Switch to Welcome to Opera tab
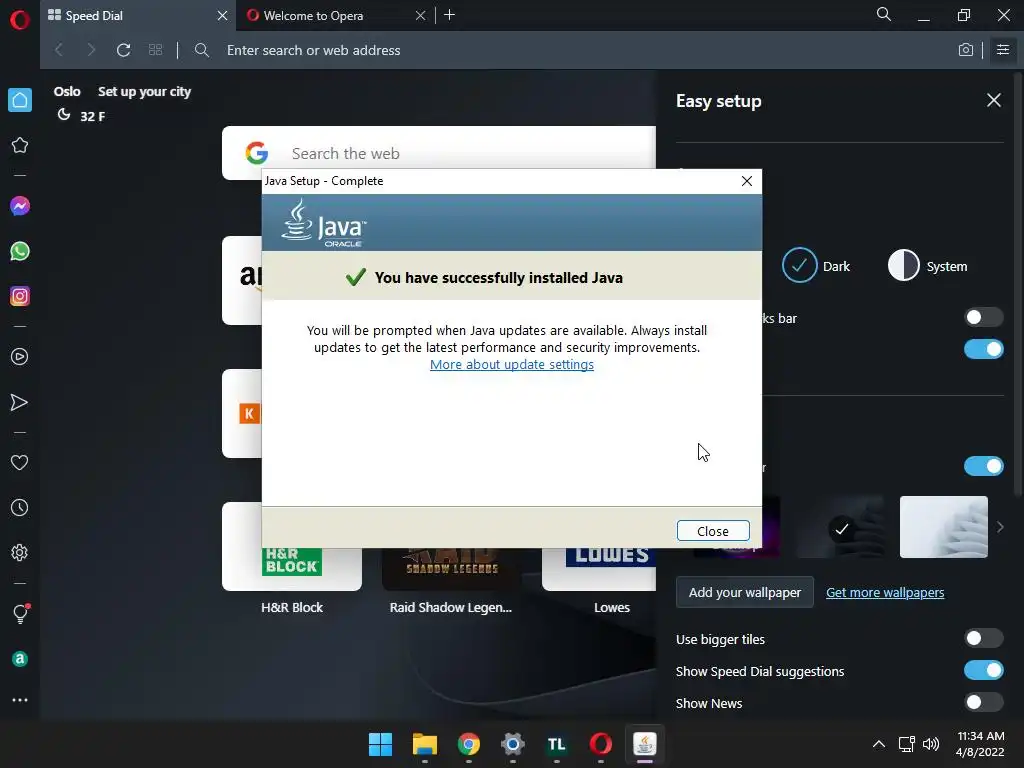Screen dimensions: 1024x768 click(x=327, y=16)
